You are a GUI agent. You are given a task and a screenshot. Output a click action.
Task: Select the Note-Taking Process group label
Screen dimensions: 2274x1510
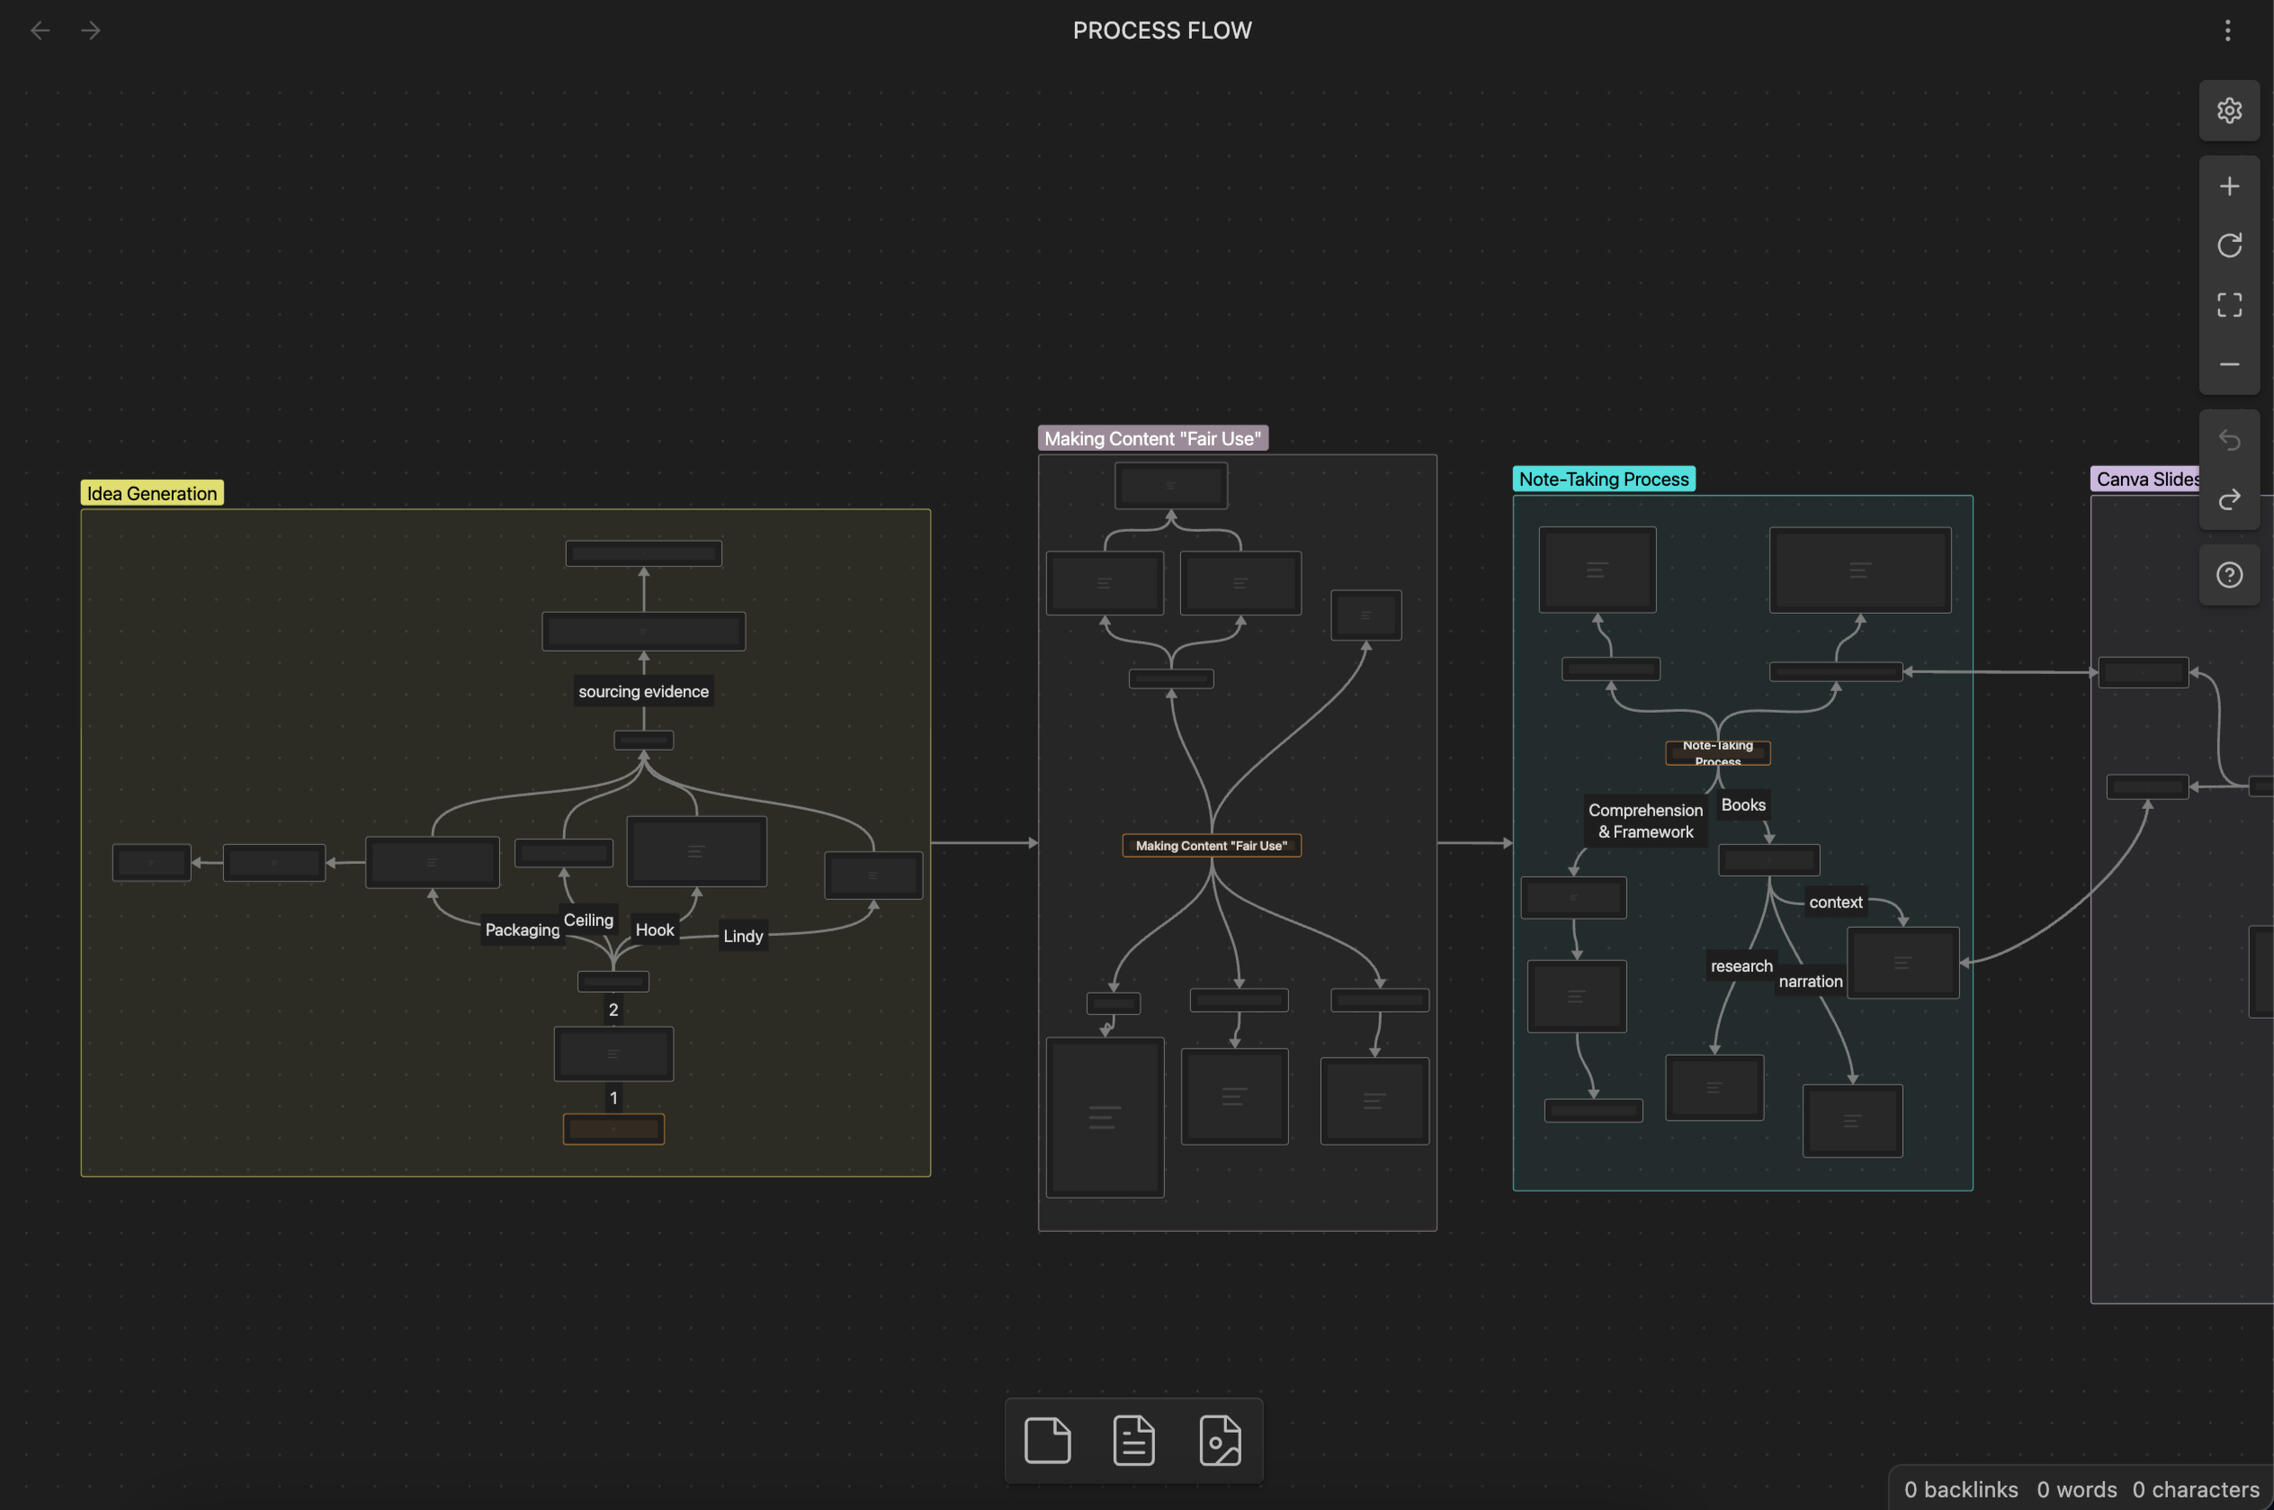point(1603,479)
